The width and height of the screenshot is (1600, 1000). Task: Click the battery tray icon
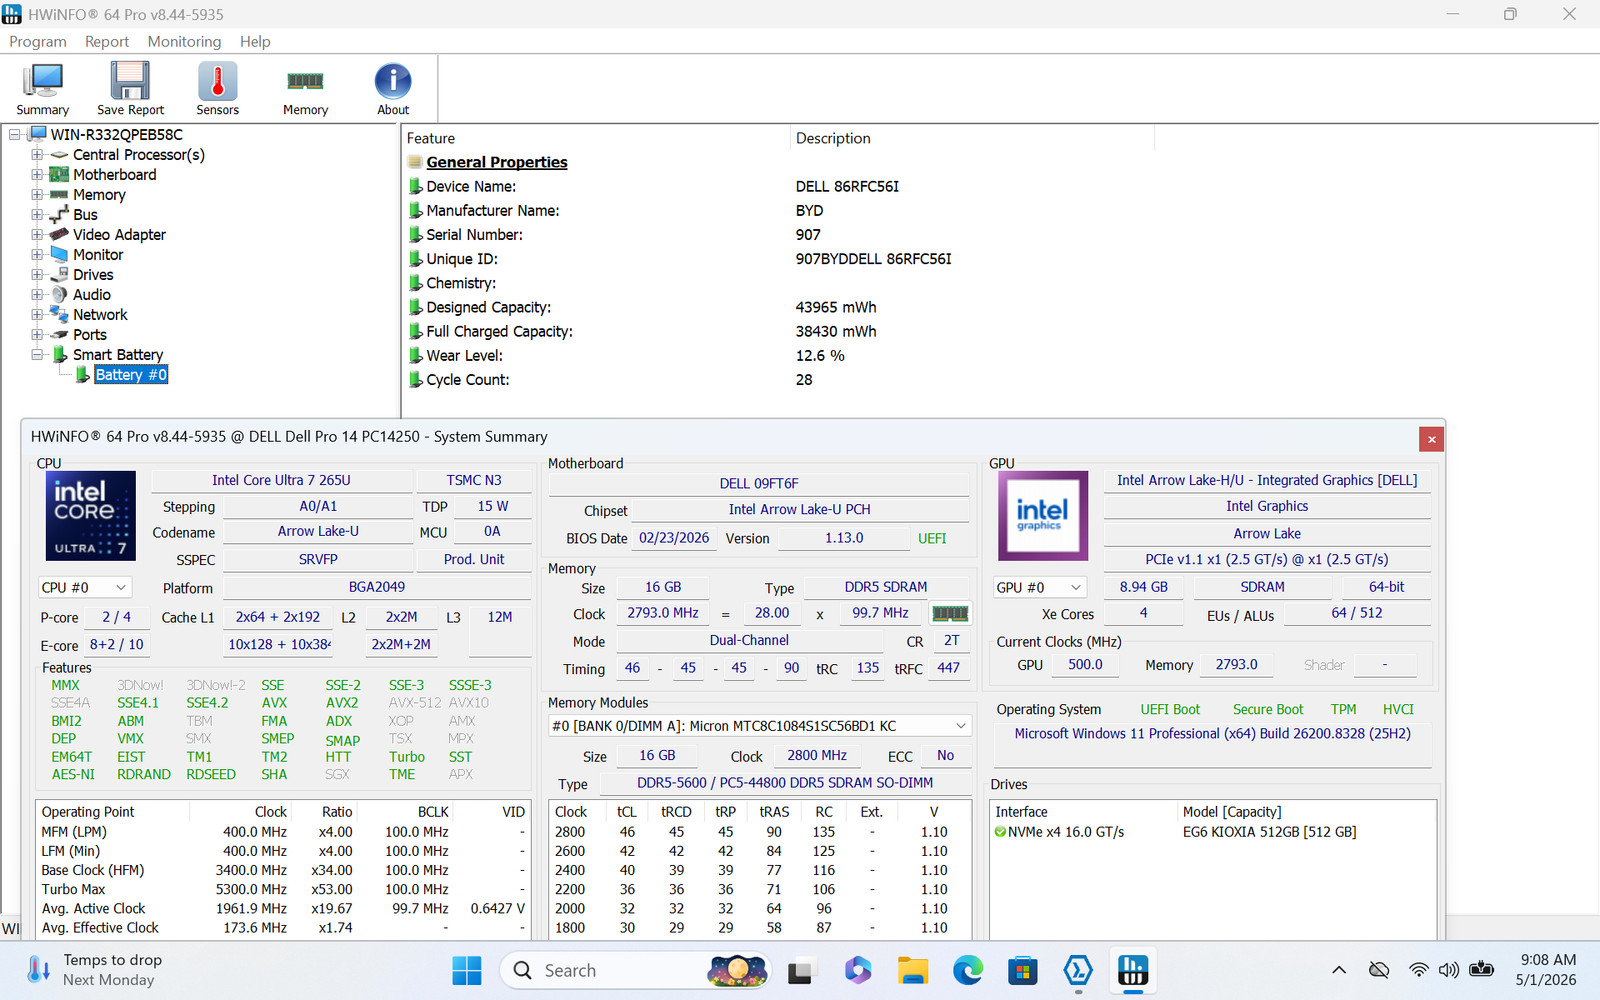pos(1481,970)
